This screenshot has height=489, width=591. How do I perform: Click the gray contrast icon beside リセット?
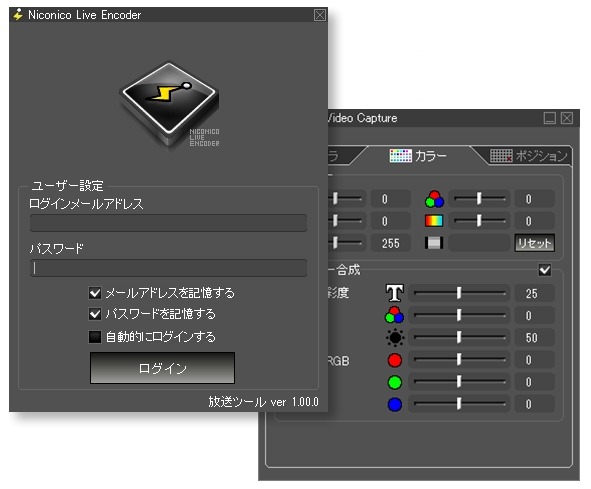point(434,243)
